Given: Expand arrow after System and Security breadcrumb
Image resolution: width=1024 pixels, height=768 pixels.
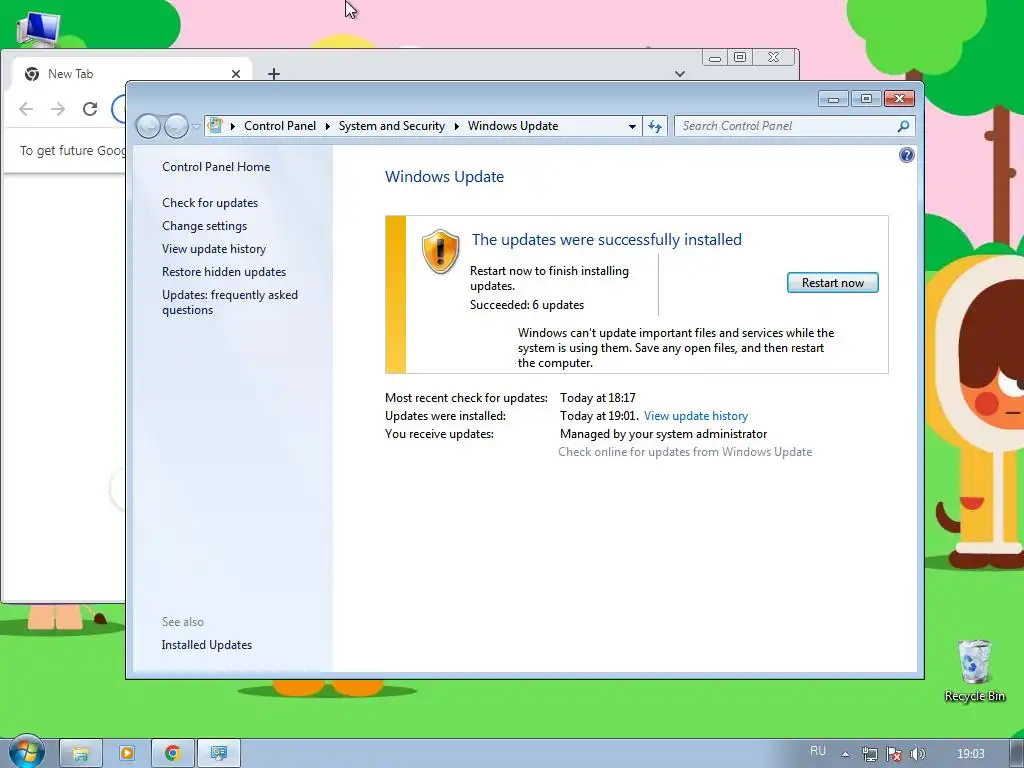Looking at the screenshot, I should pyautogui.click(x=456, y=126).
